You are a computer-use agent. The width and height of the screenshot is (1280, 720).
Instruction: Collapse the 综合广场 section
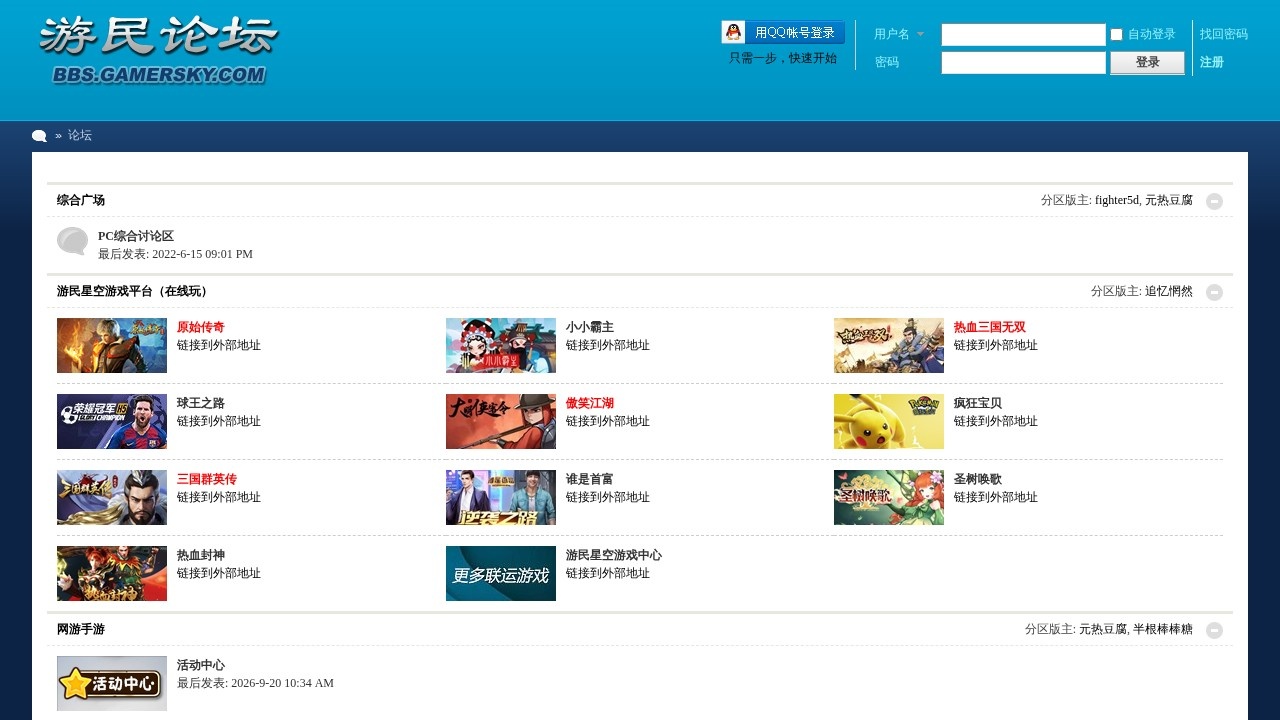click(x=1214, y=201)
